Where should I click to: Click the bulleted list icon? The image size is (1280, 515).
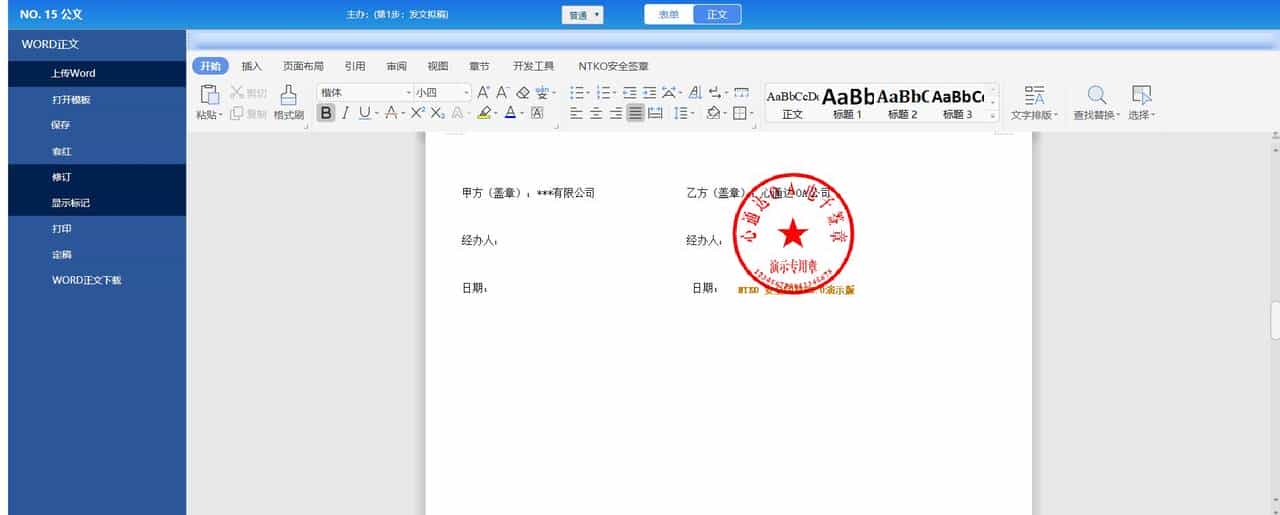pos(577,93)
